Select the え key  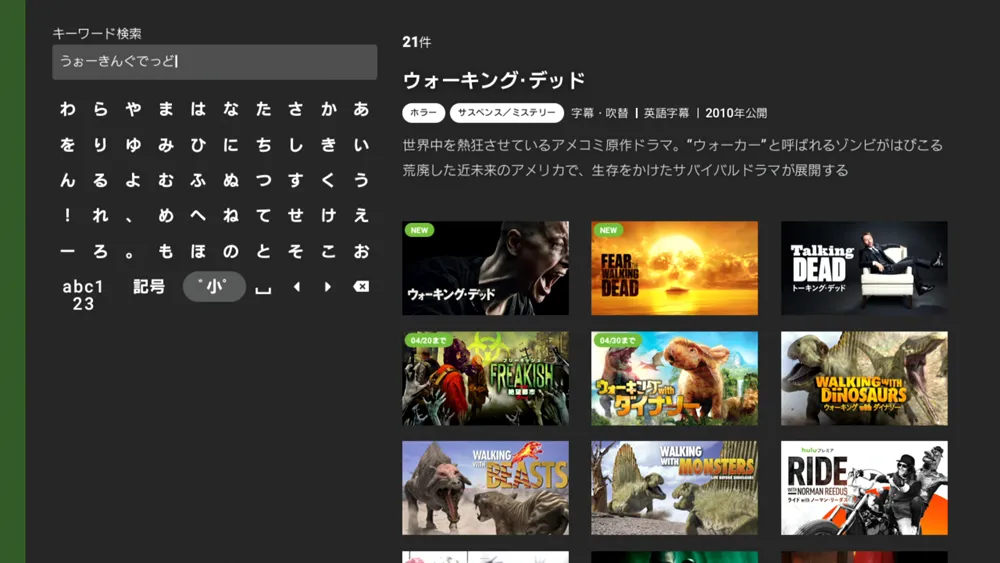click(362, 216)
